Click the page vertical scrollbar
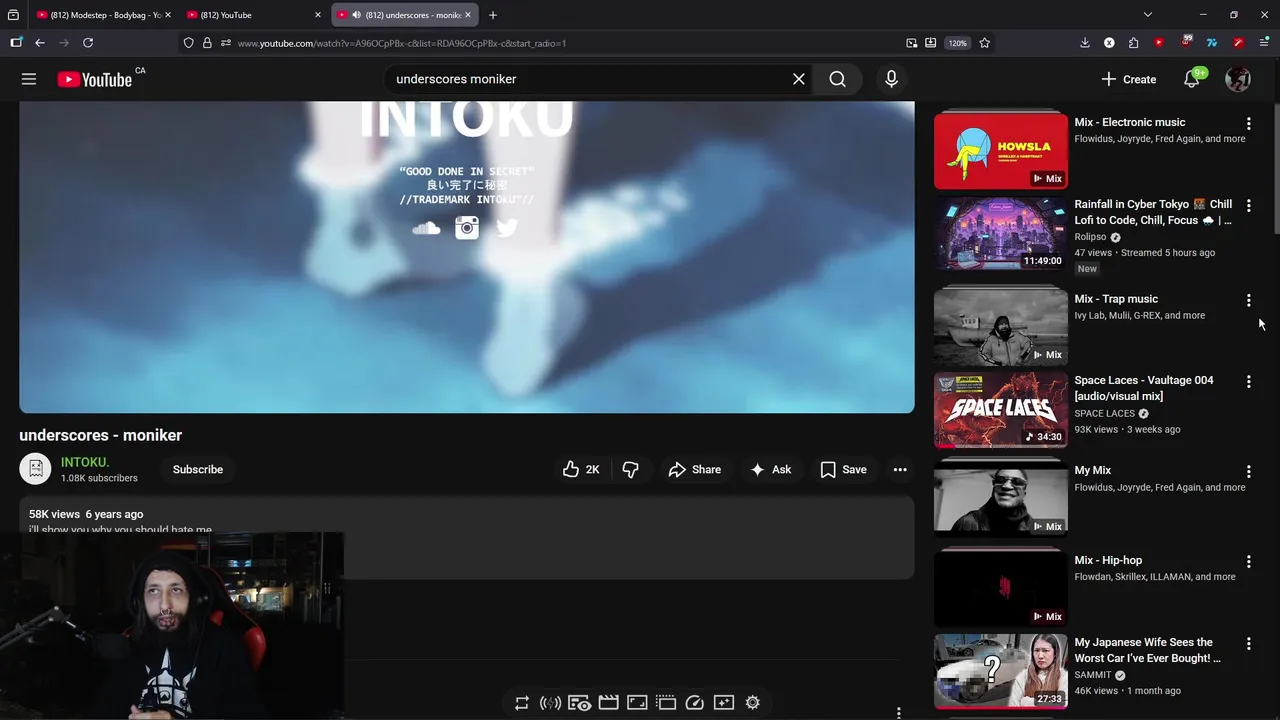Viewport: 1280px width, 720px height. click(x=1275, y=170)
